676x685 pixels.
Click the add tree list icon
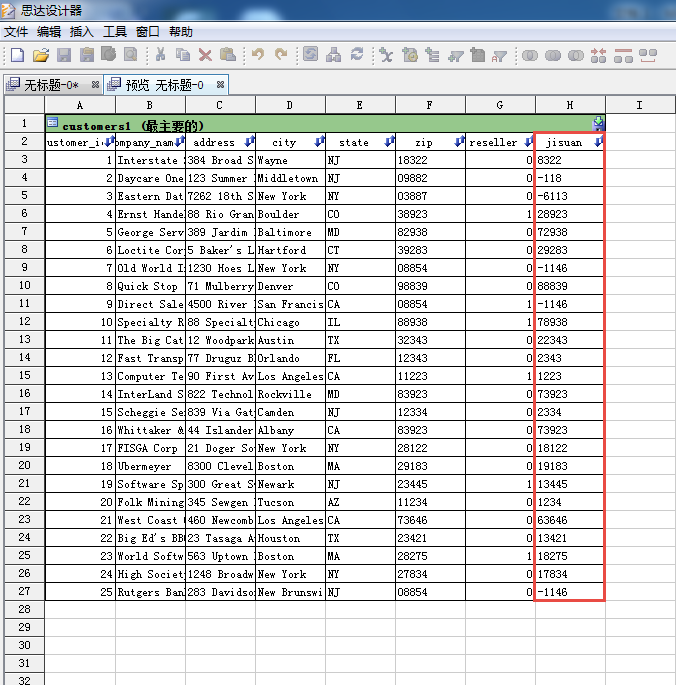click(x=433, y=55)
